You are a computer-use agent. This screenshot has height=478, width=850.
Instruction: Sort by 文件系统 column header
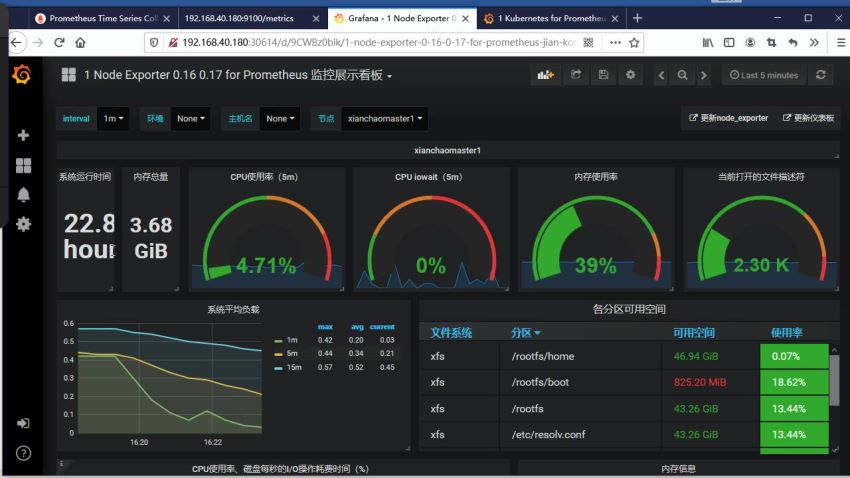coord(451,332)
